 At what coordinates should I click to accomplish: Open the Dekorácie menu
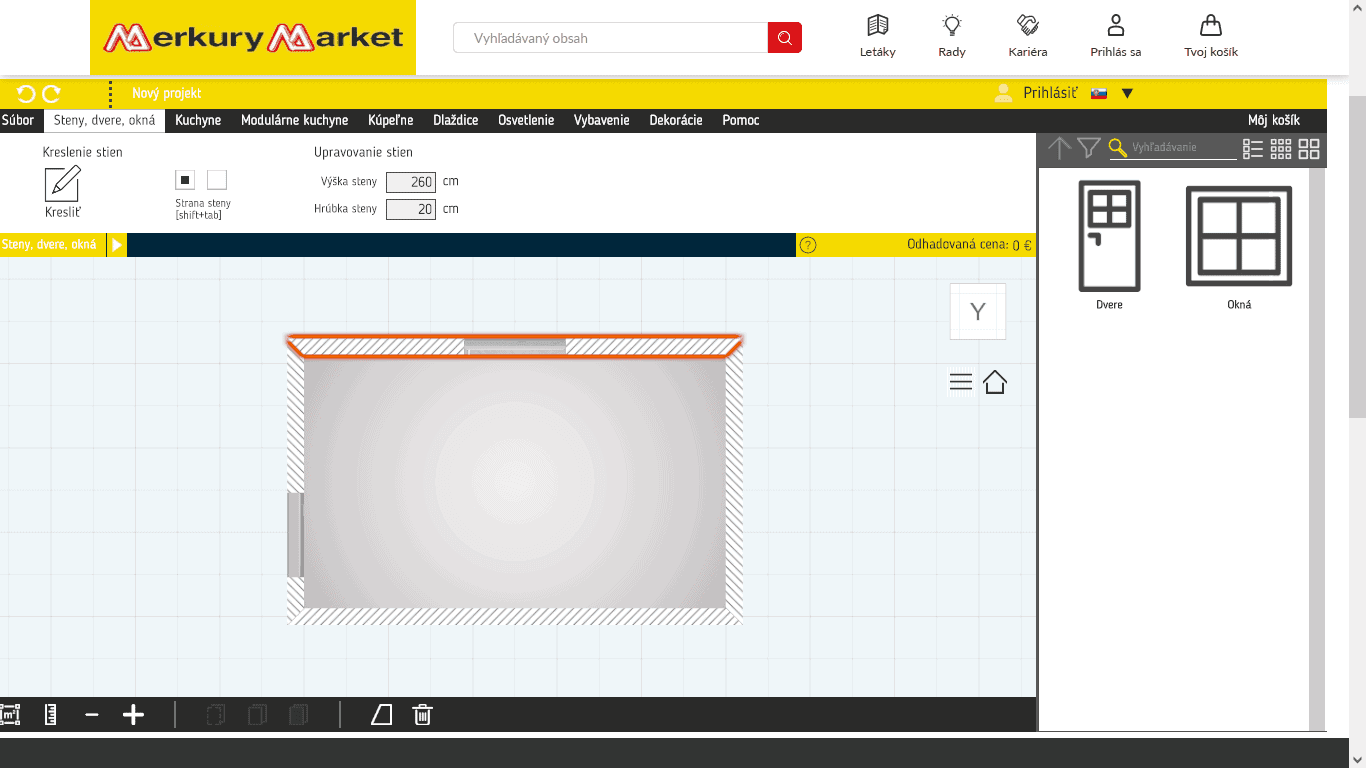pos(676,120)
